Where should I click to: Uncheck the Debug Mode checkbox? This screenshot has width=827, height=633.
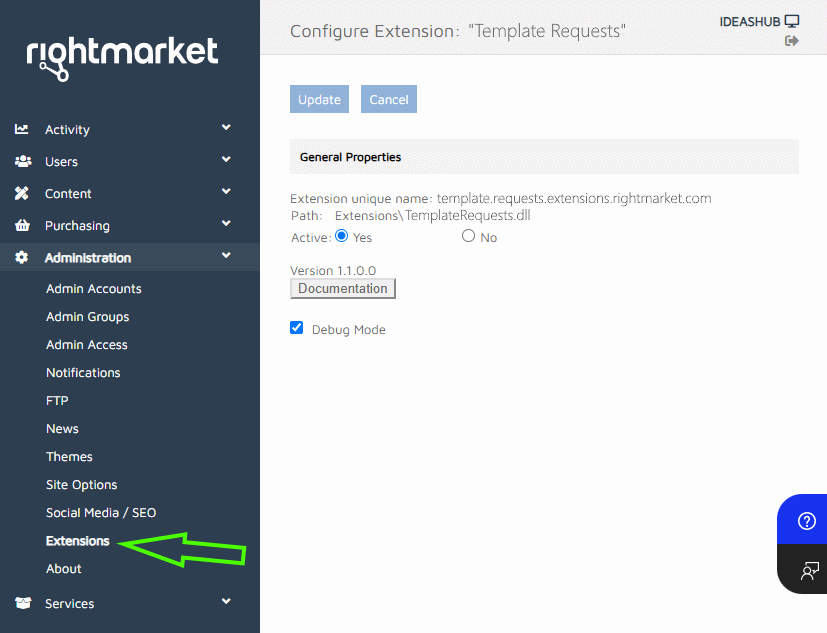pos(296,327)
